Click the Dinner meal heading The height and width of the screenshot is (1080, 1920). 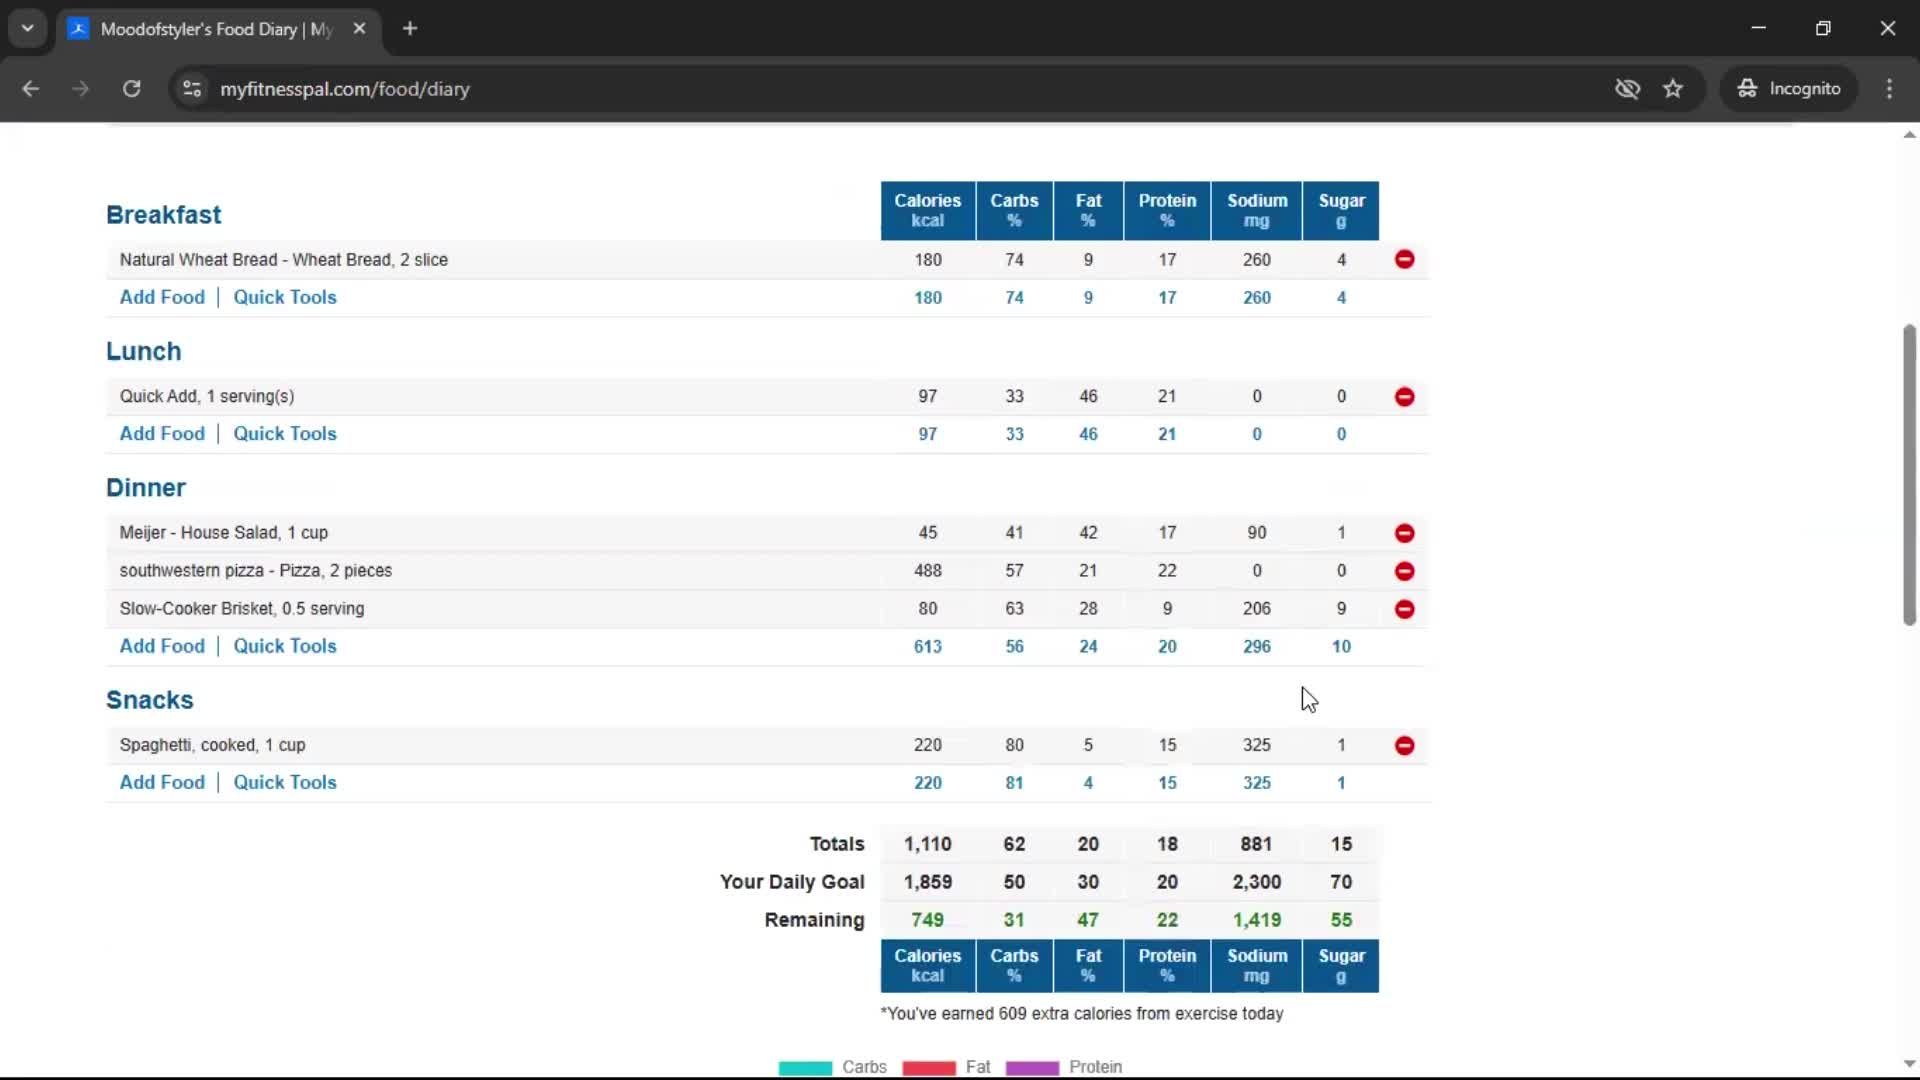click(x=145, y=488)
